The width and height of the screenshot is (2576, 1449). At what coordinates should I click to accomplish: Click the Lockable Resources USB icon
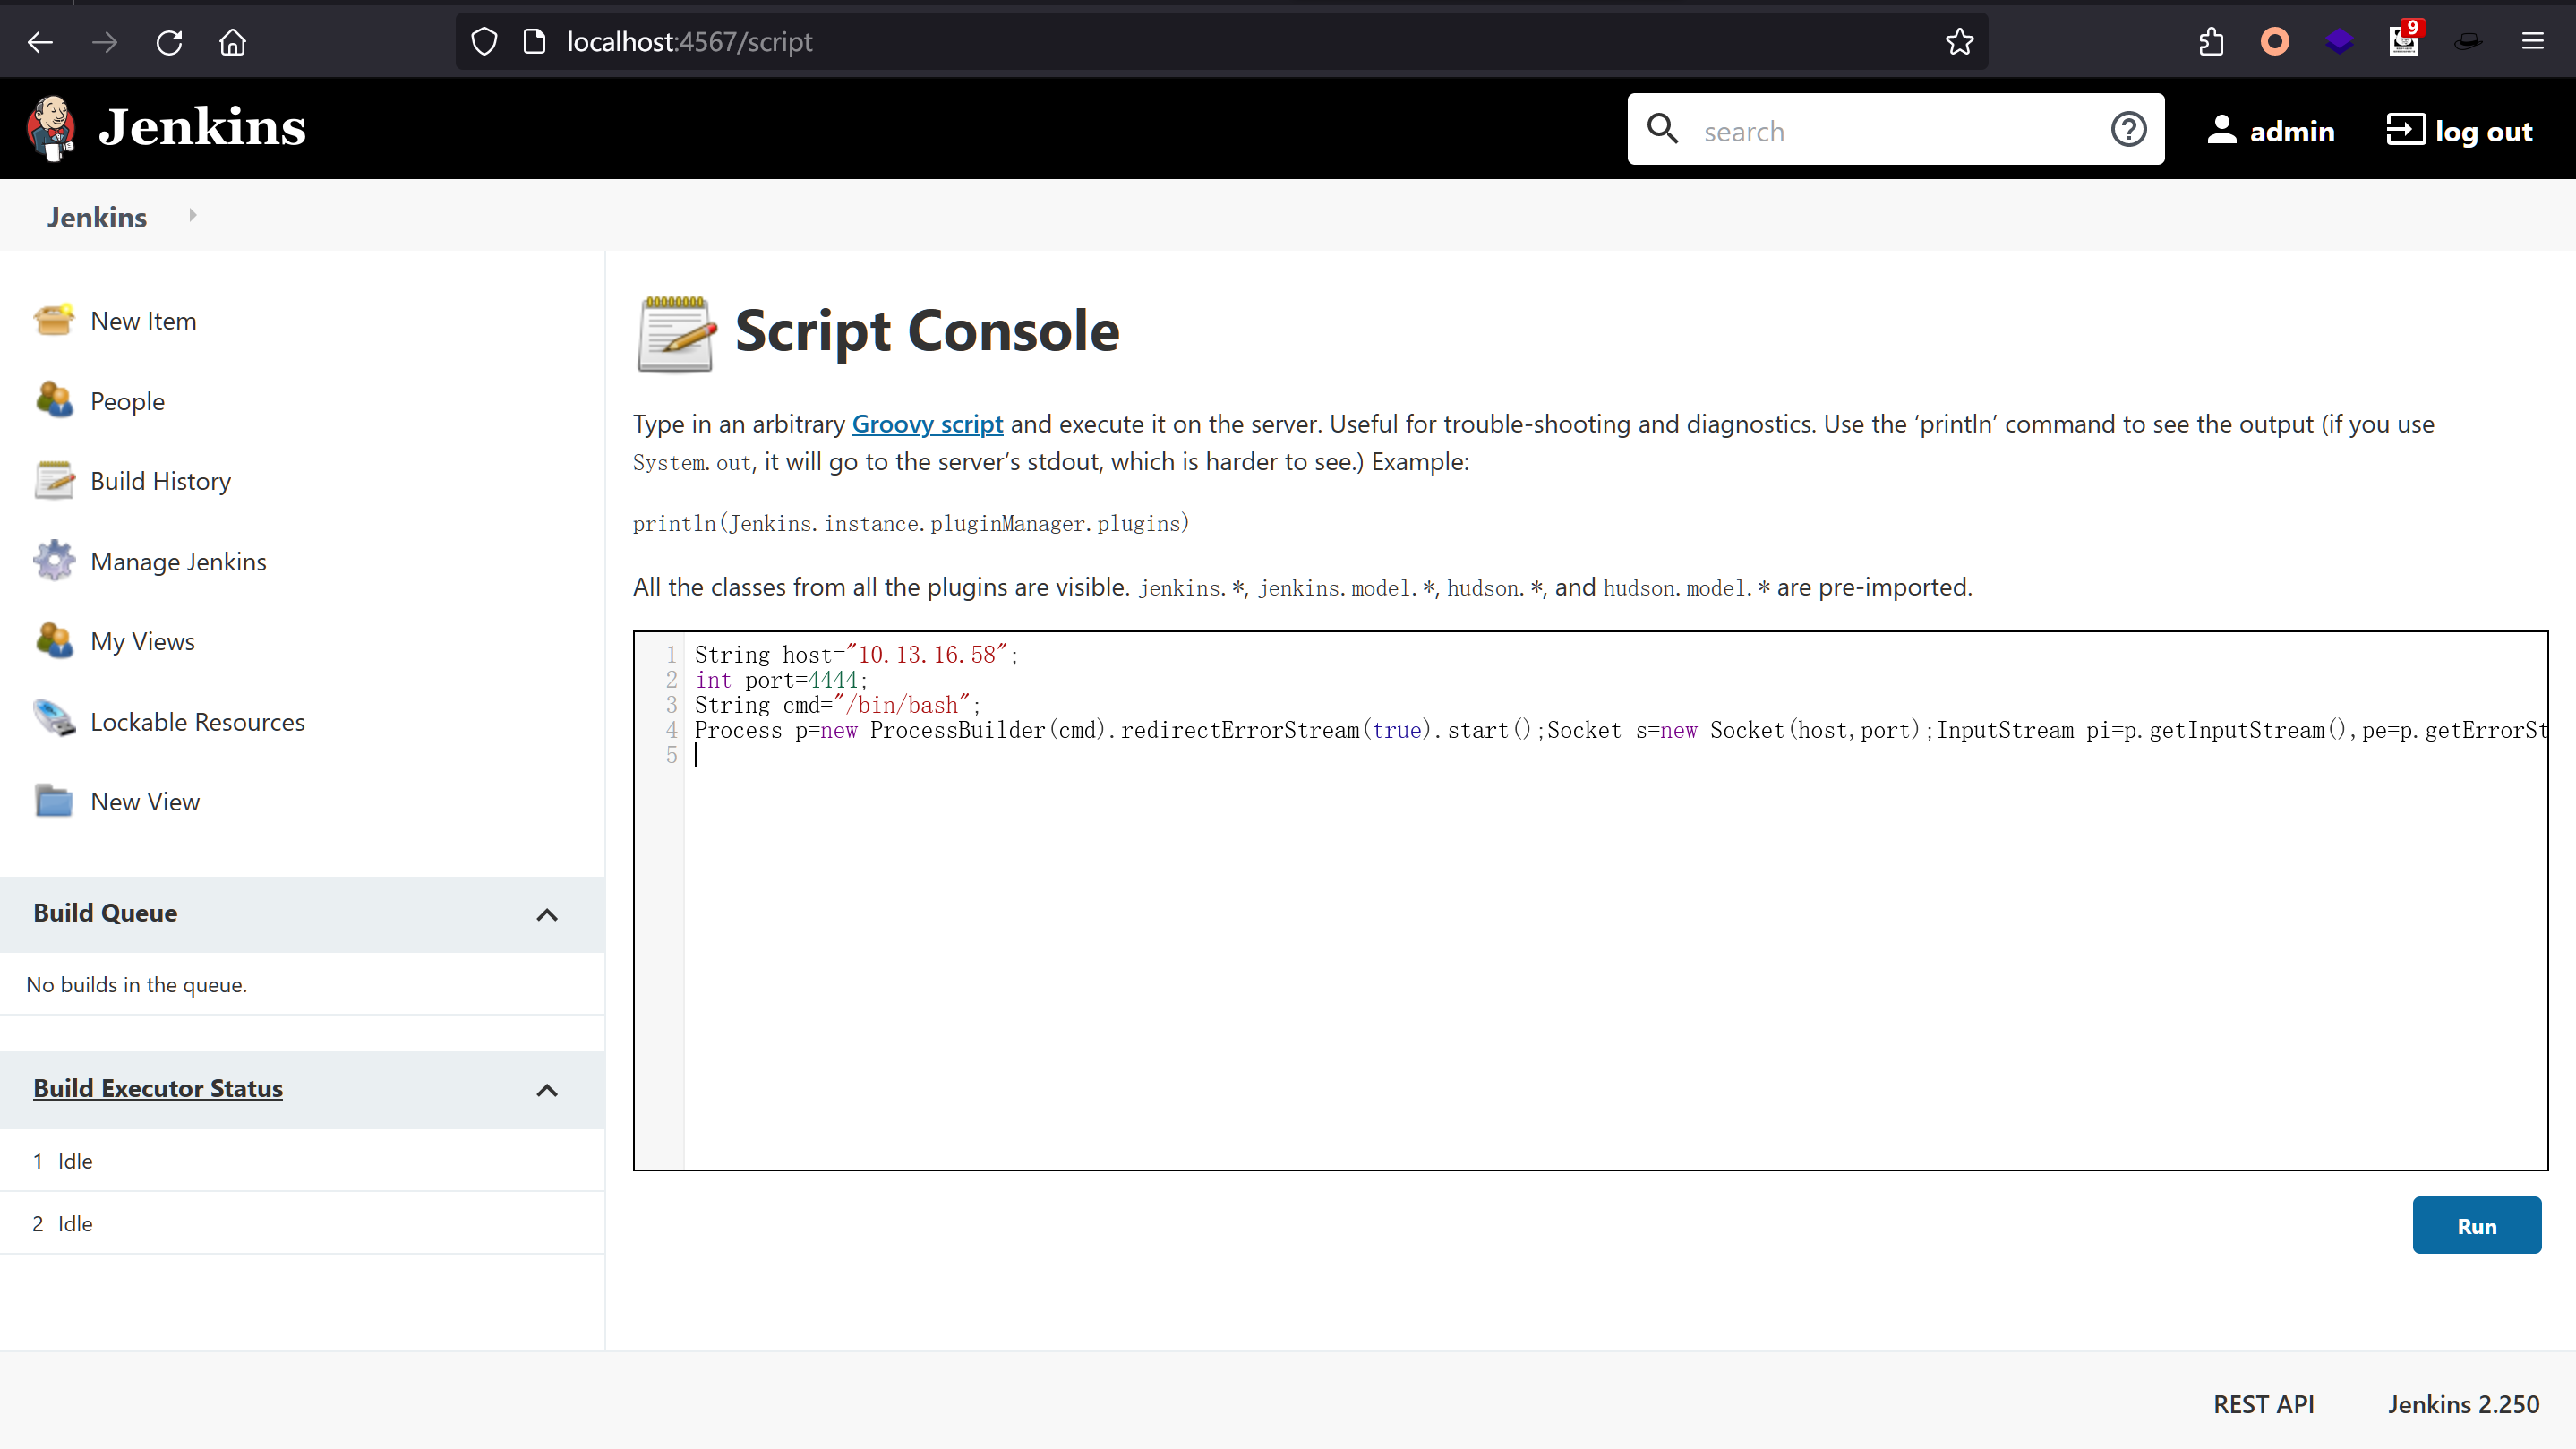coord(54,721)
